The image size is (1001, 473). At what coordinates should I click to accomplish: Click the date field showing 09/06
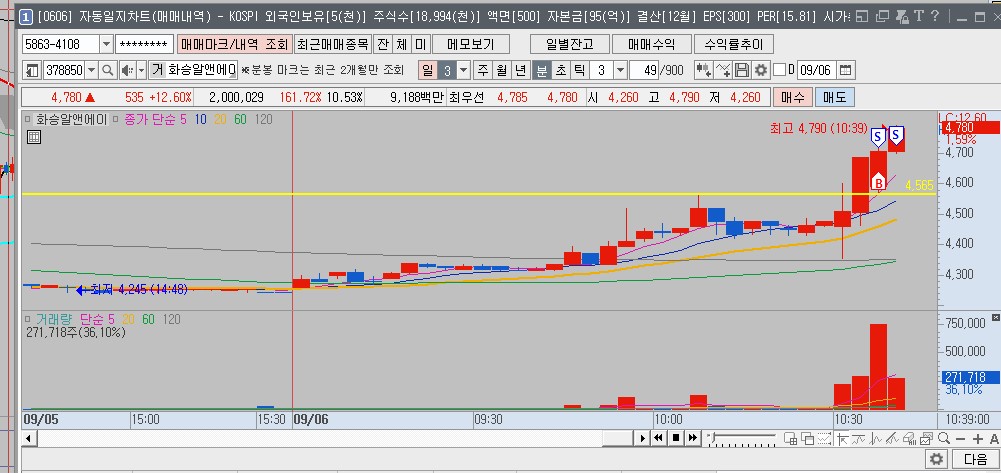pos(817,70)
